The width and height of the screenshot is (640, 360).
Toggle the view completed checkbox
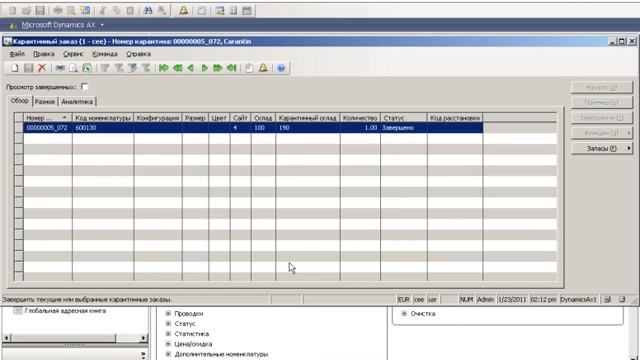(84, 87)
